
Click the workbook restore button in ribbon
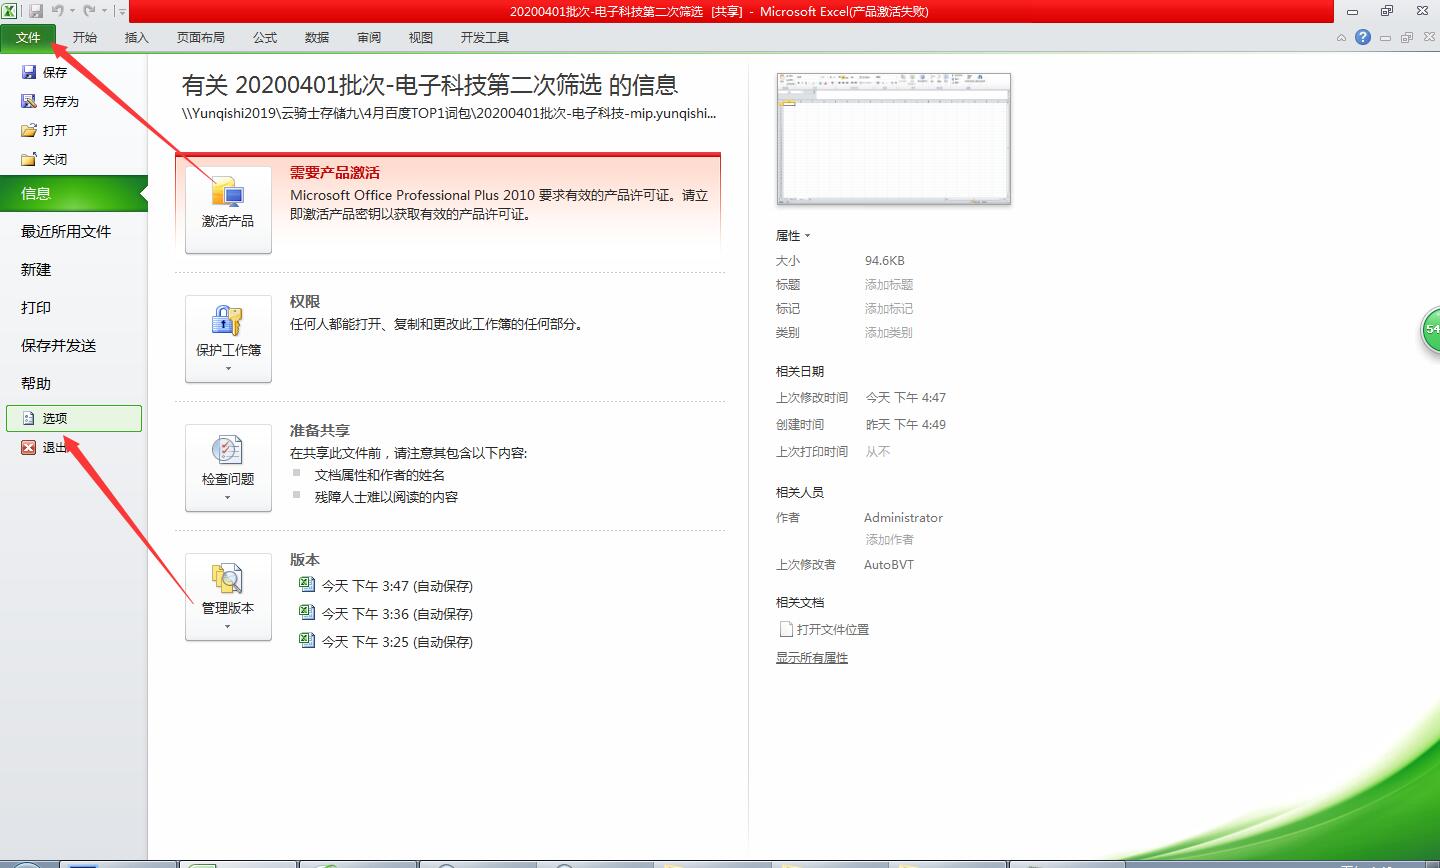pyautogui.click(x=1407, y=38)
